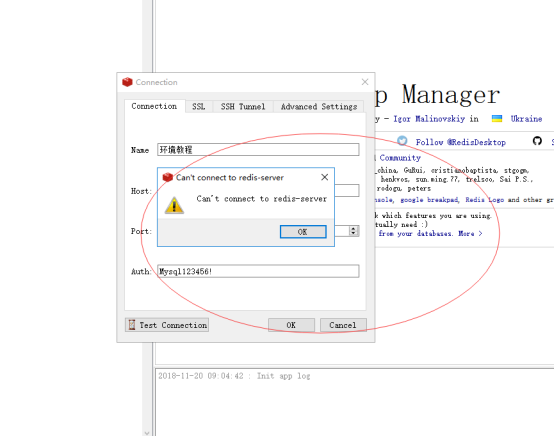Close the Can't connect error popup

click(x=324, y=177)
